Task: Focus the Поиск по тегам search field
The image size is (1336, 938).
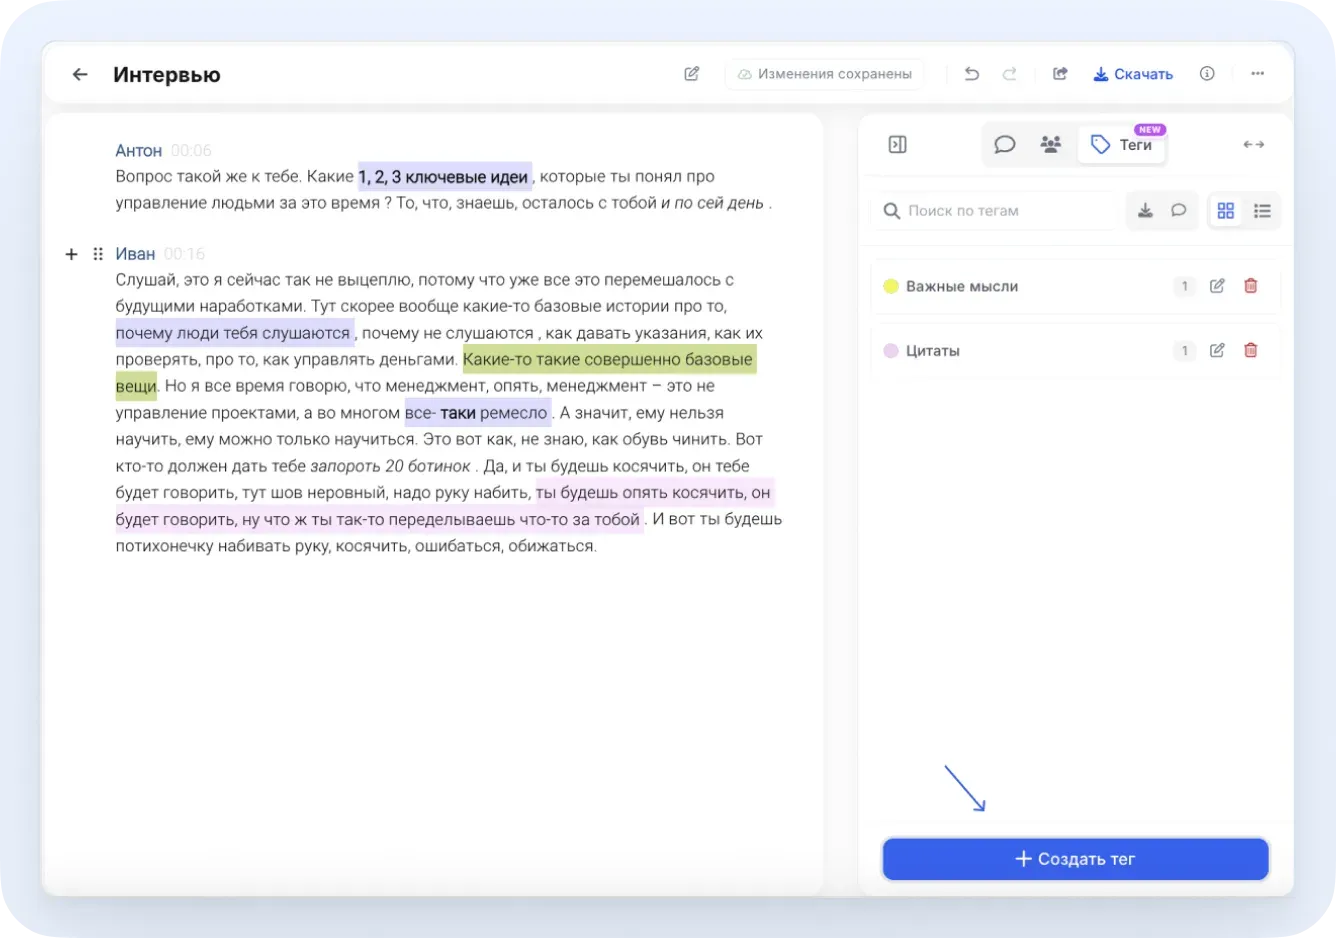Action: (x=993, y=211)
